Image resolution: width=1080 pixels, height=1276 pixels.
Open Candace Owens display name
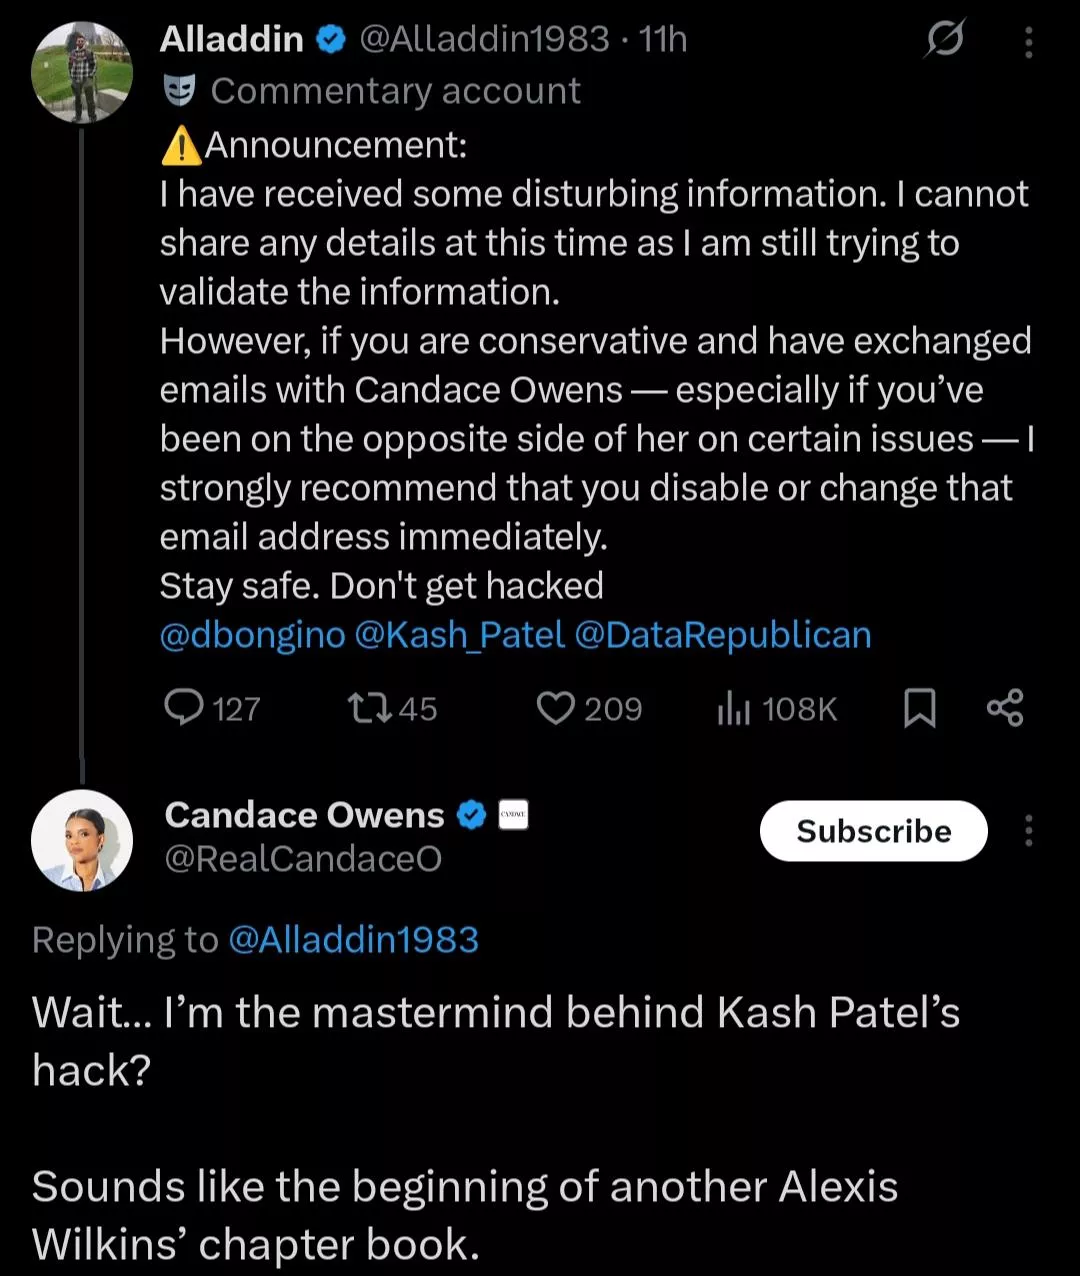pyautogui.click(x=304, y=815)
